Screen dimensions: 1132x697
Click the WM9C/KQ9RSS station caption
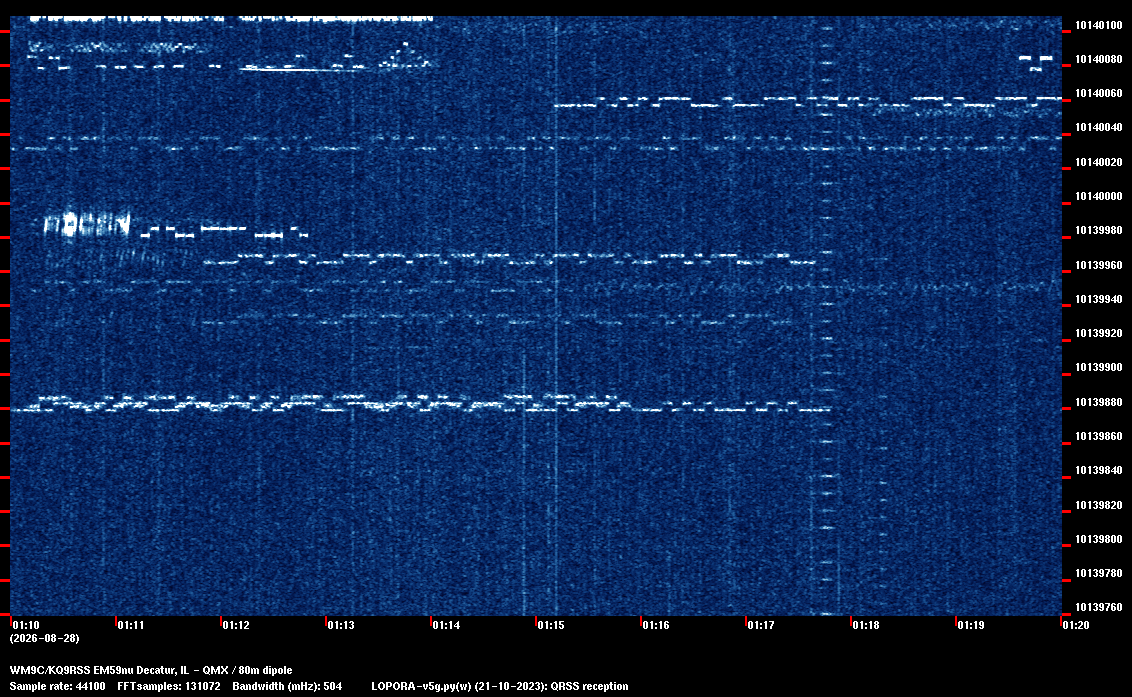[151, 670]
